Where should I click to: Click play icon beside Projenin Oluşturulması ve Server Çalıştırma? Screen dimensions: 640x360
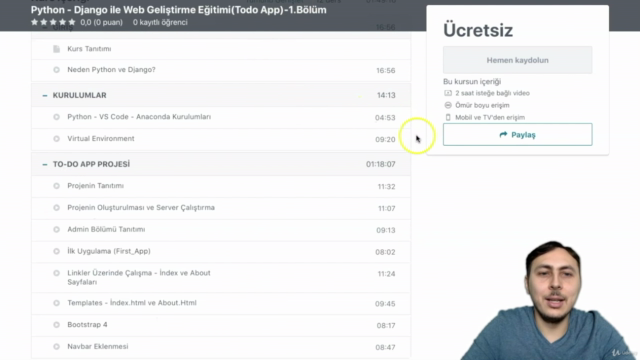(x=56, y=208)
